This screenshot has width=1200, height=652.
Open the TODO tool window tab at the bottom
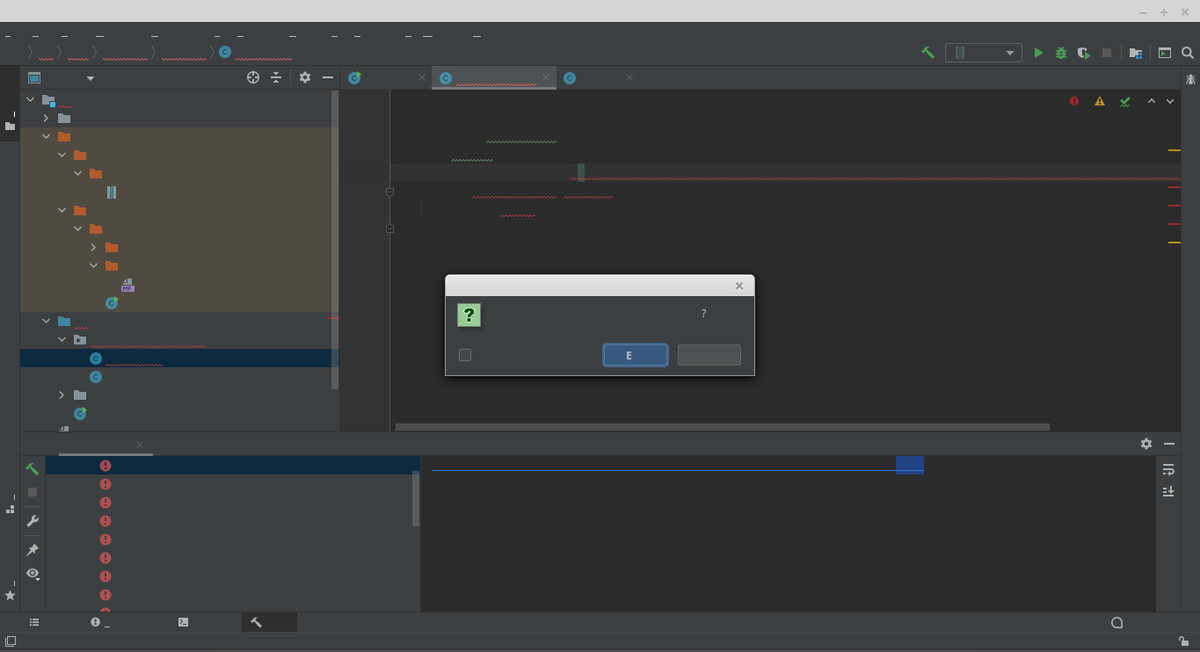click(x=34, y=622)
